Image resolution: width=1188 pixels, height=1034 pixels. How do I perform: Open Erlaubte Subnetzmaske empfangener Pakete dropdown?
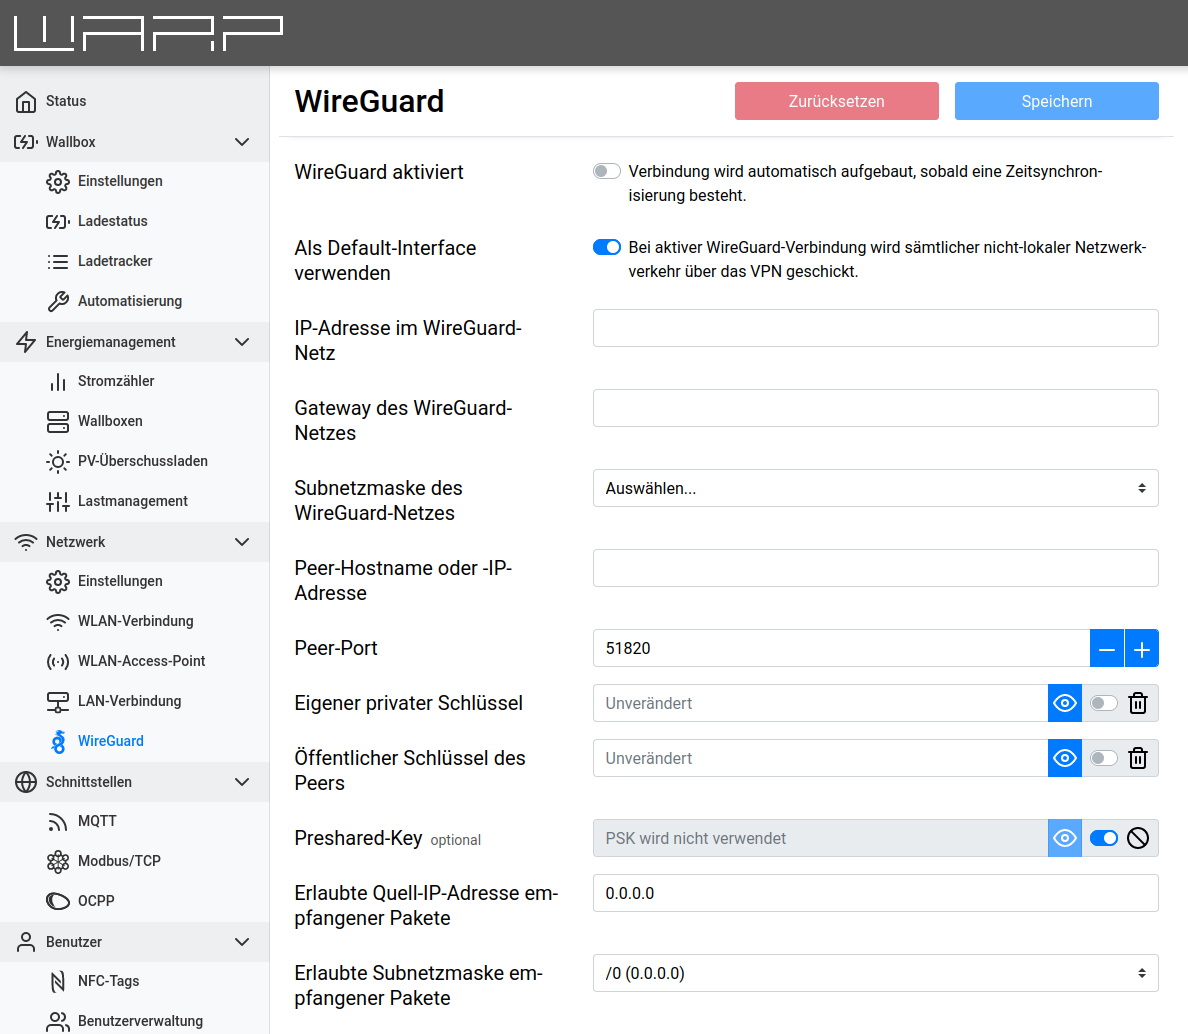pyautogui.click(x=875, y=973)
